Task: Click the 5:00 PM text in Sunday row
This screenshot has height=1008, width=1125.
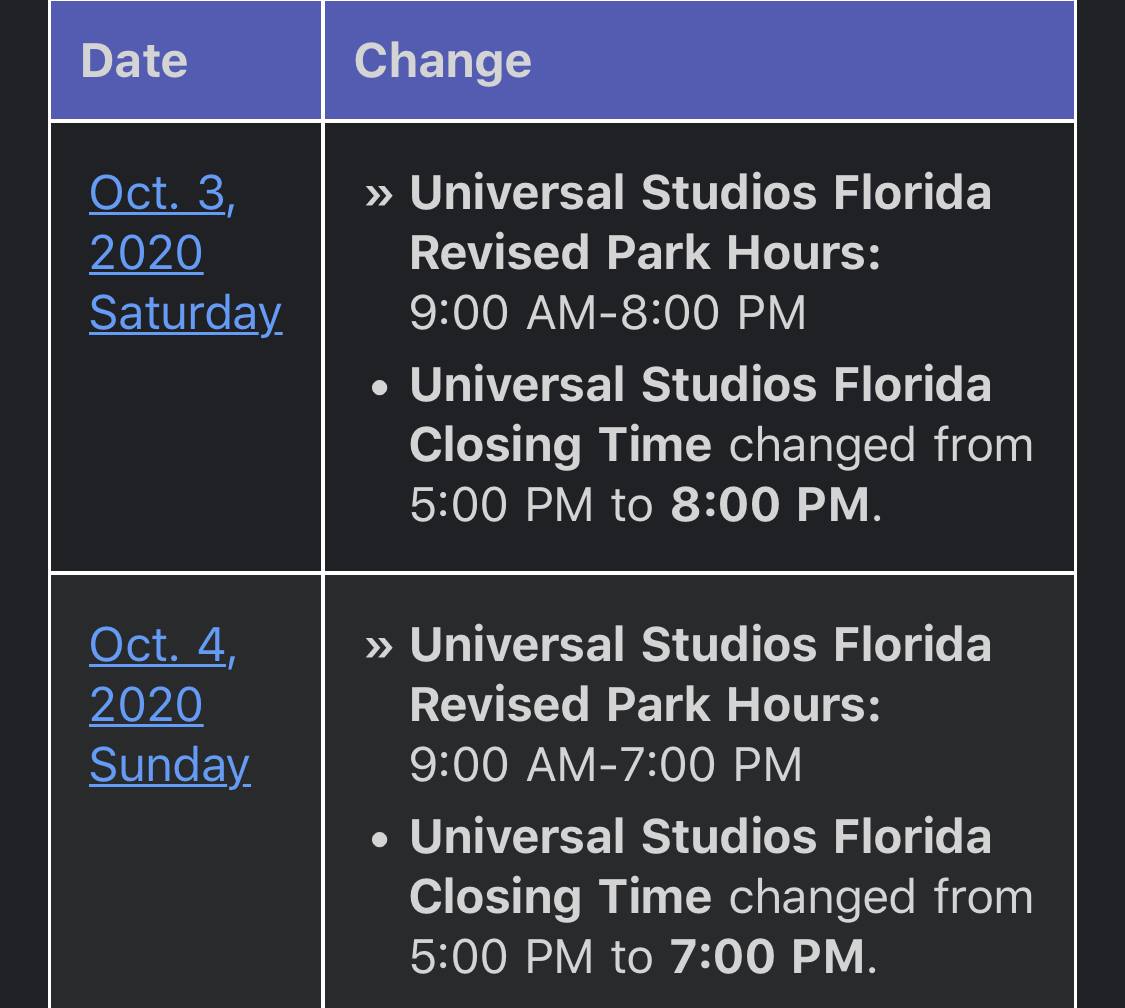Action: pos(501,957)
